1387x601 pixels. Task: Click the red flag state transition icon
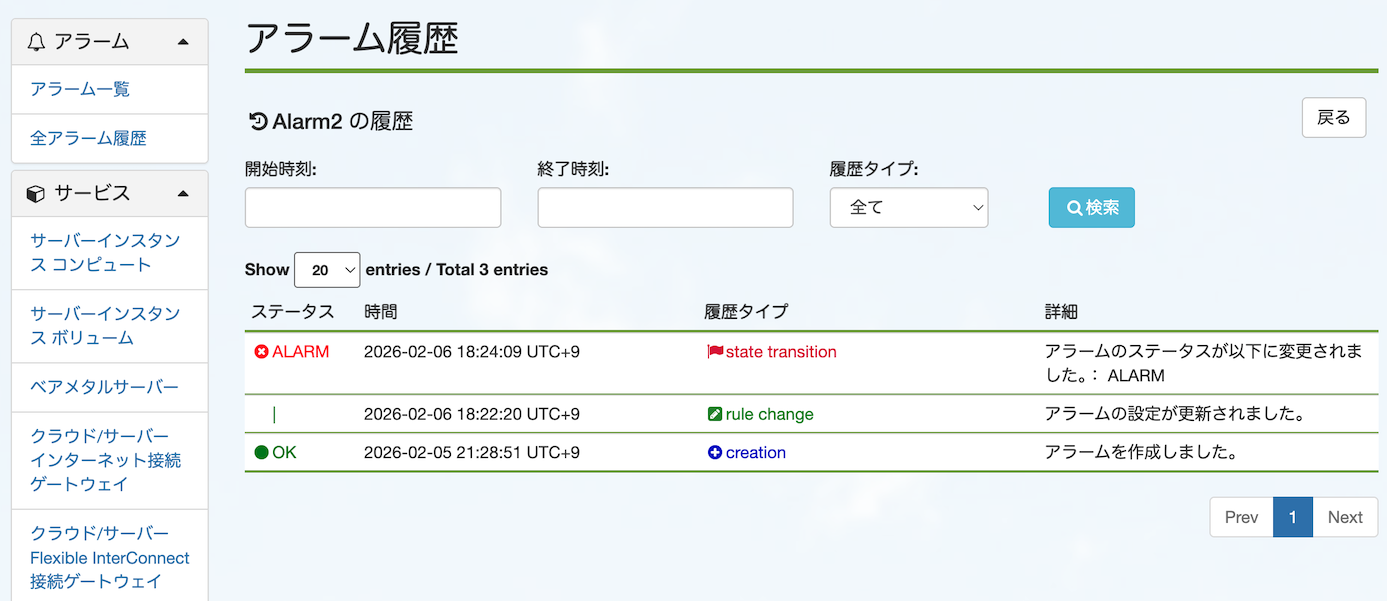point(715,352)
